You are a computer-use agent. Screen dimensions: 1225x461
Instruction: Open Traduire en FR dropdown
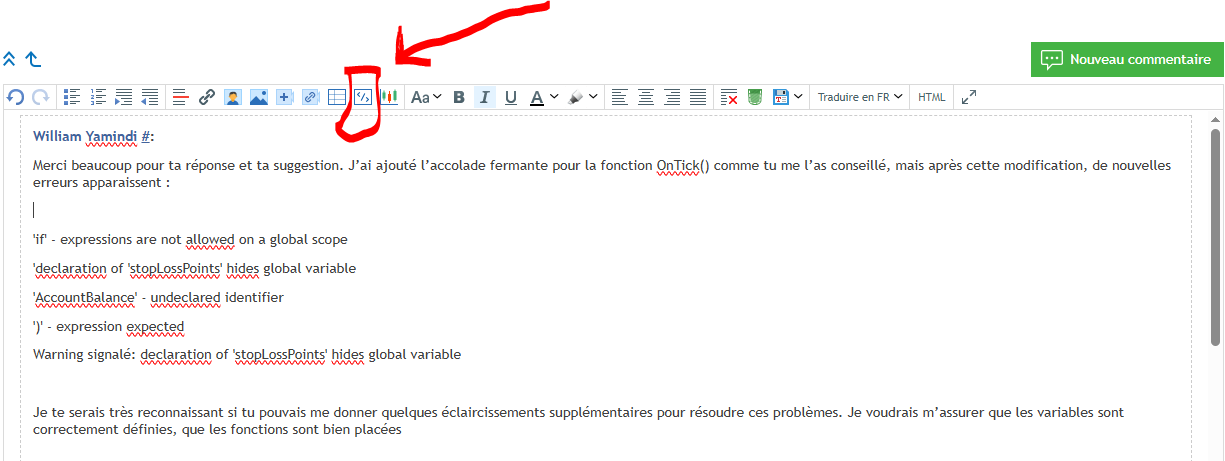[860, 97]
